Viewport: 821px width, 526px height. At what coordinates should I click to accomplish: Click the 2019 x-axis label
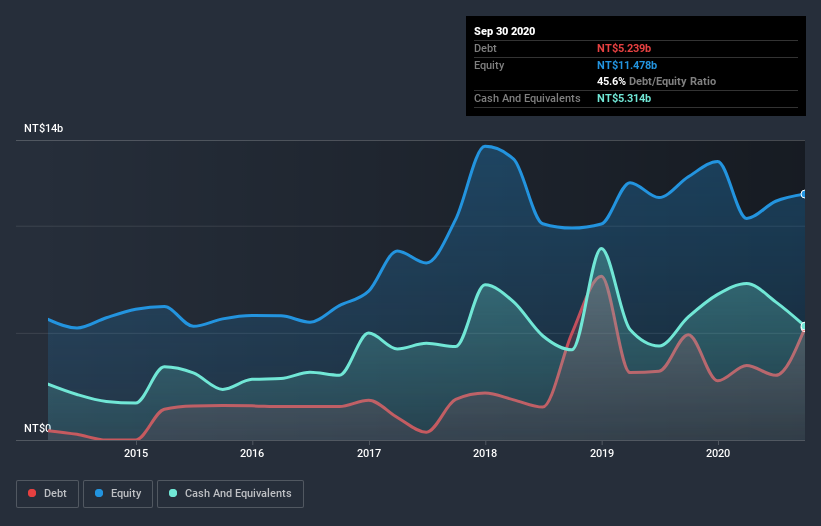click(602, 453)
